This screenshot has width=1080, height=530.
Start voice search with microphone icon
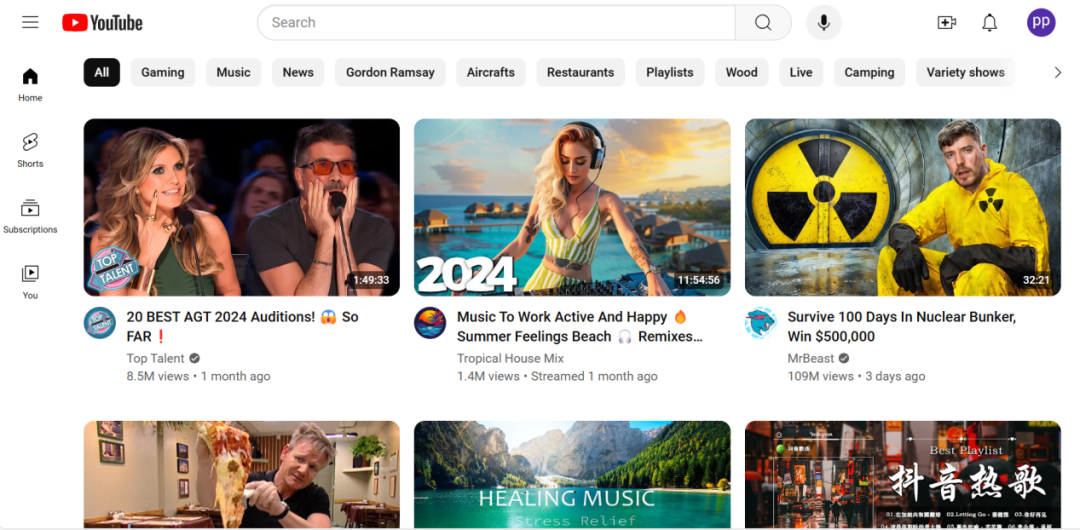[x=823, y=23]
